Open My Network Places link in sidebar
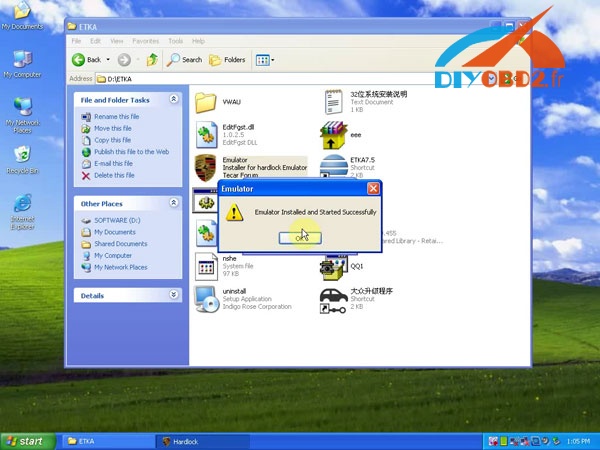This screenshot has height=450, width=600. [x=121, y=267]
